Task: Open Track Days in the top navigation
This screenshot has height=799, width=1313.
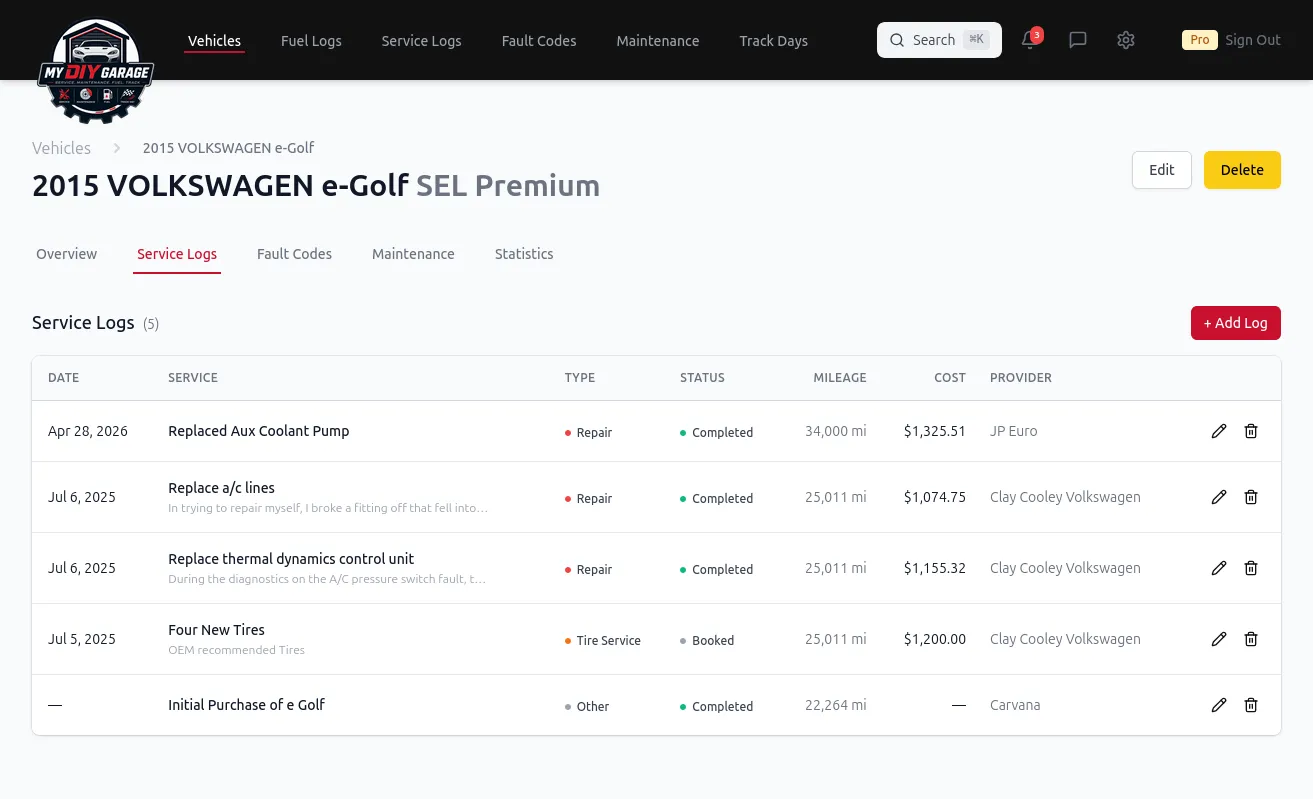Action: (773, 41)
